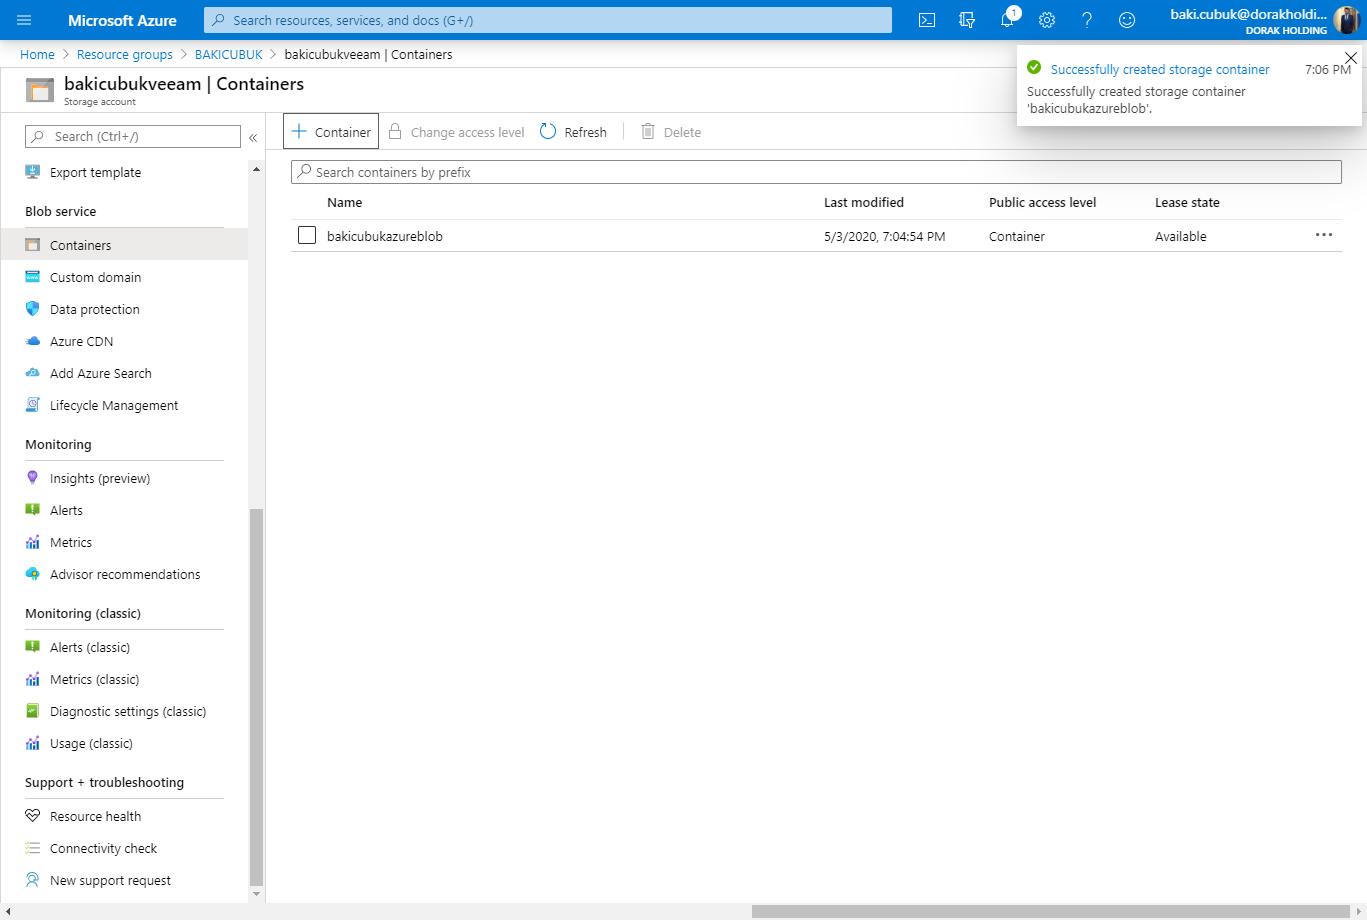Click the Export template icon

point(33,172)
